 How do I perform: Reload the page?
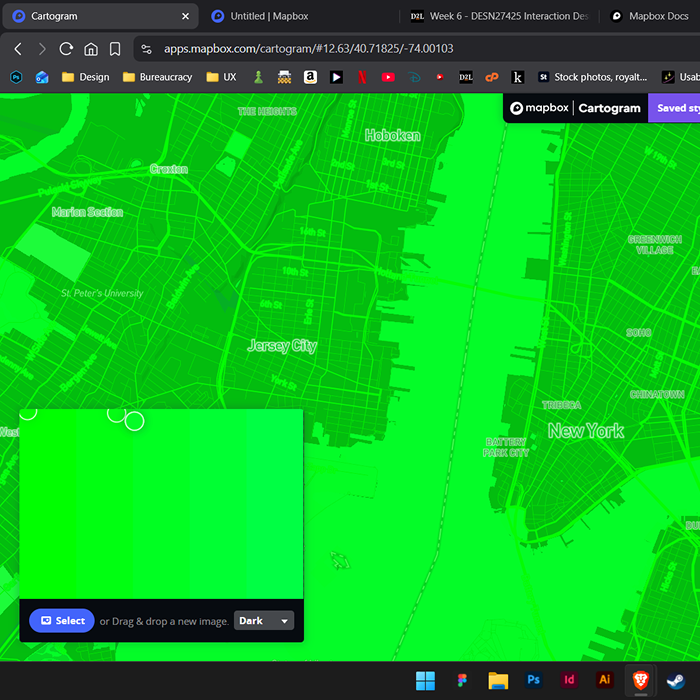click(x=66, y=49)
